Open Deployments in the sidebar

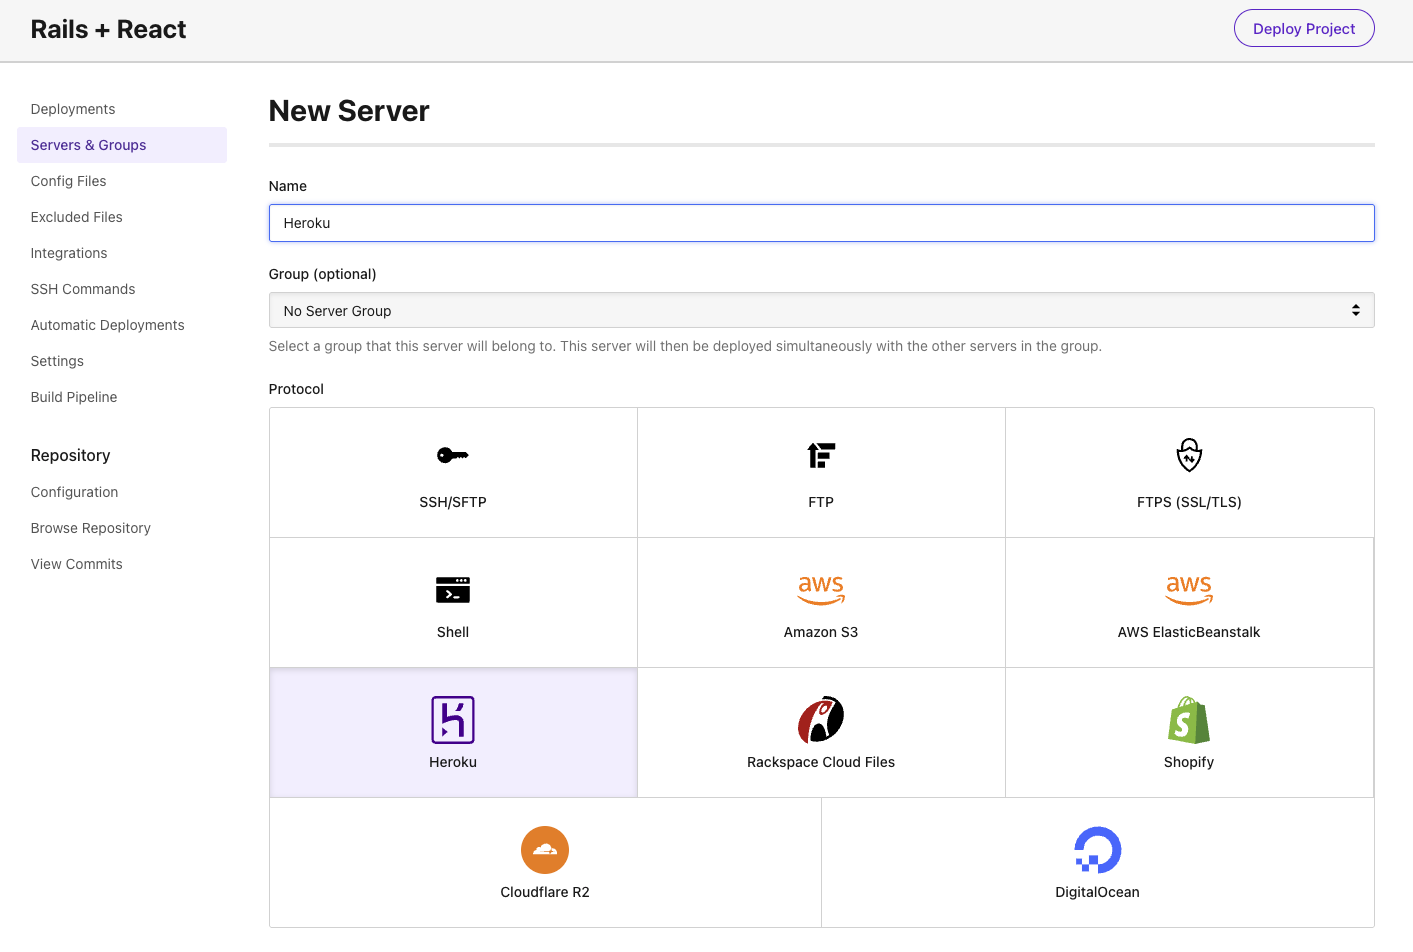click(73, 109)
